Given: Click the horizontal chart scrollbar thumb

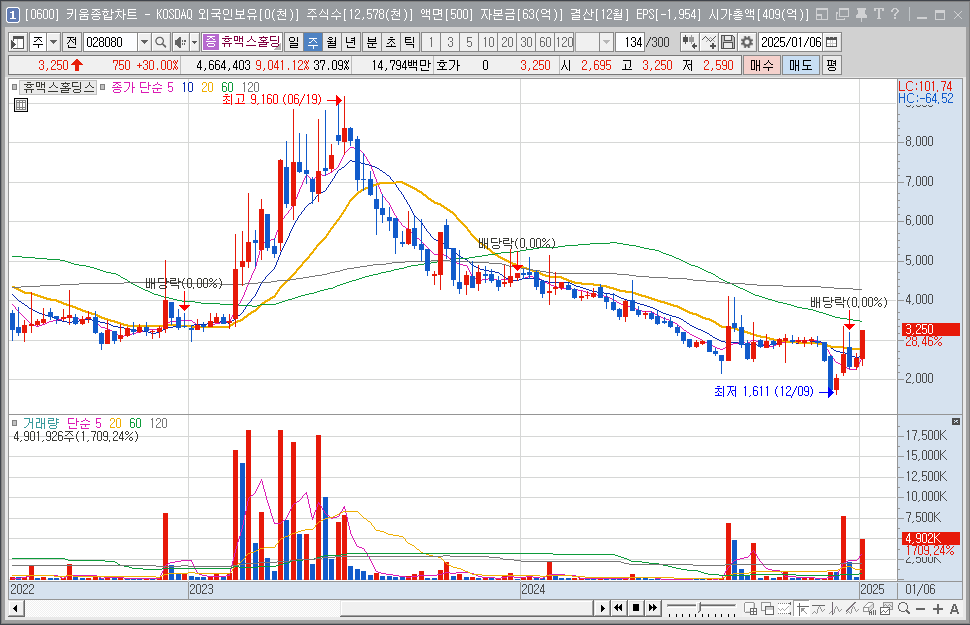Looking at the screenshot, I should coord(465,608).
